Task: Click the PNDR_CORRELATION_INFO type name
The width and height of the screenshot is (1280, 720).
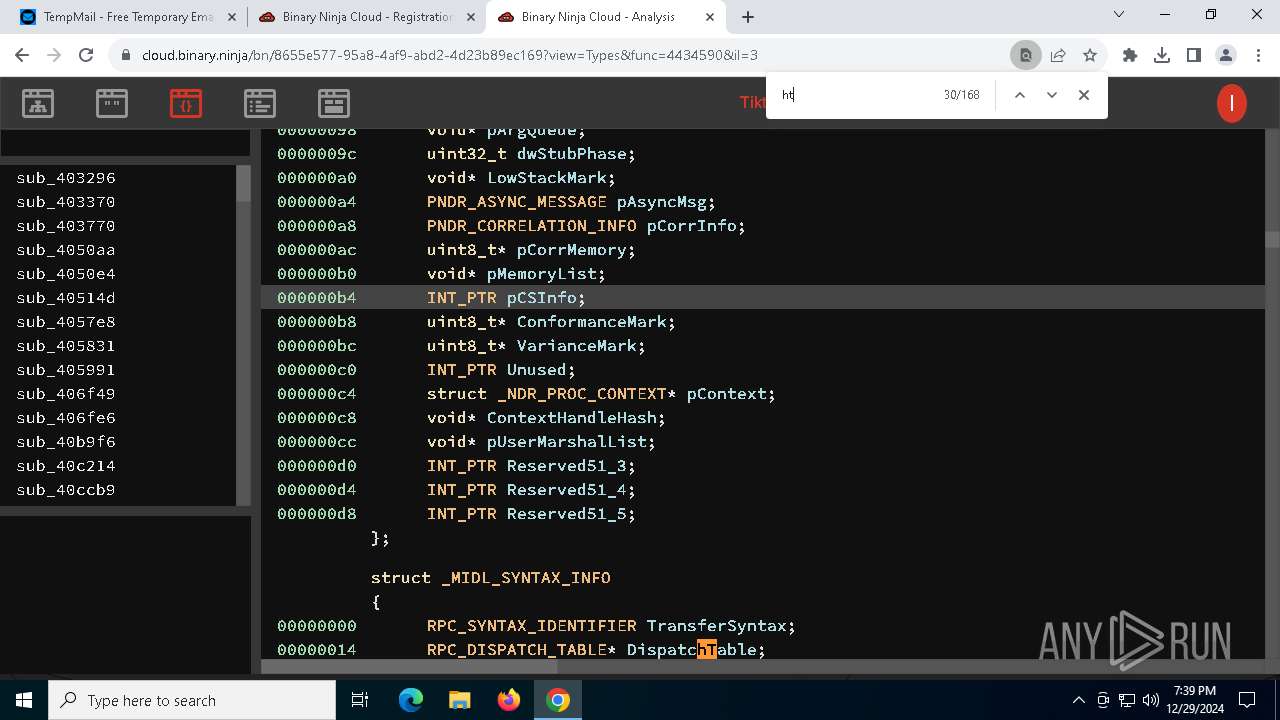Action: [x=531, y=226]
